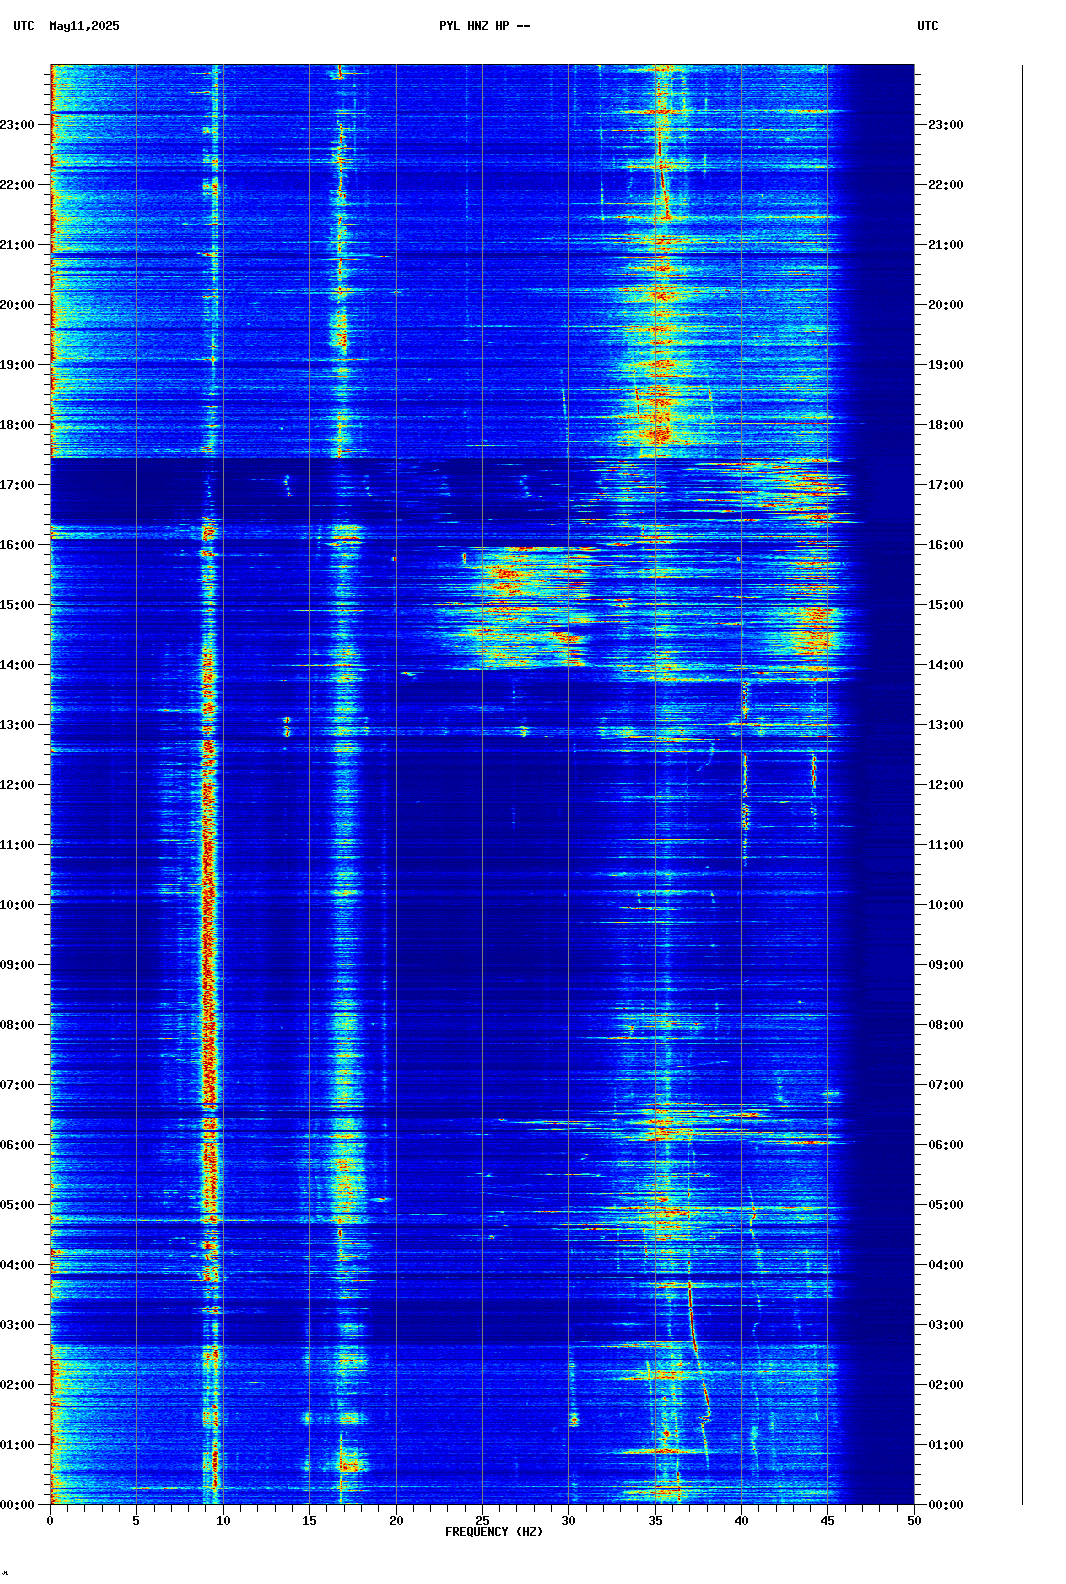Click the top-right "UTC" label
This screenshot has height=1584, width=1066.
tap(928, 26)
